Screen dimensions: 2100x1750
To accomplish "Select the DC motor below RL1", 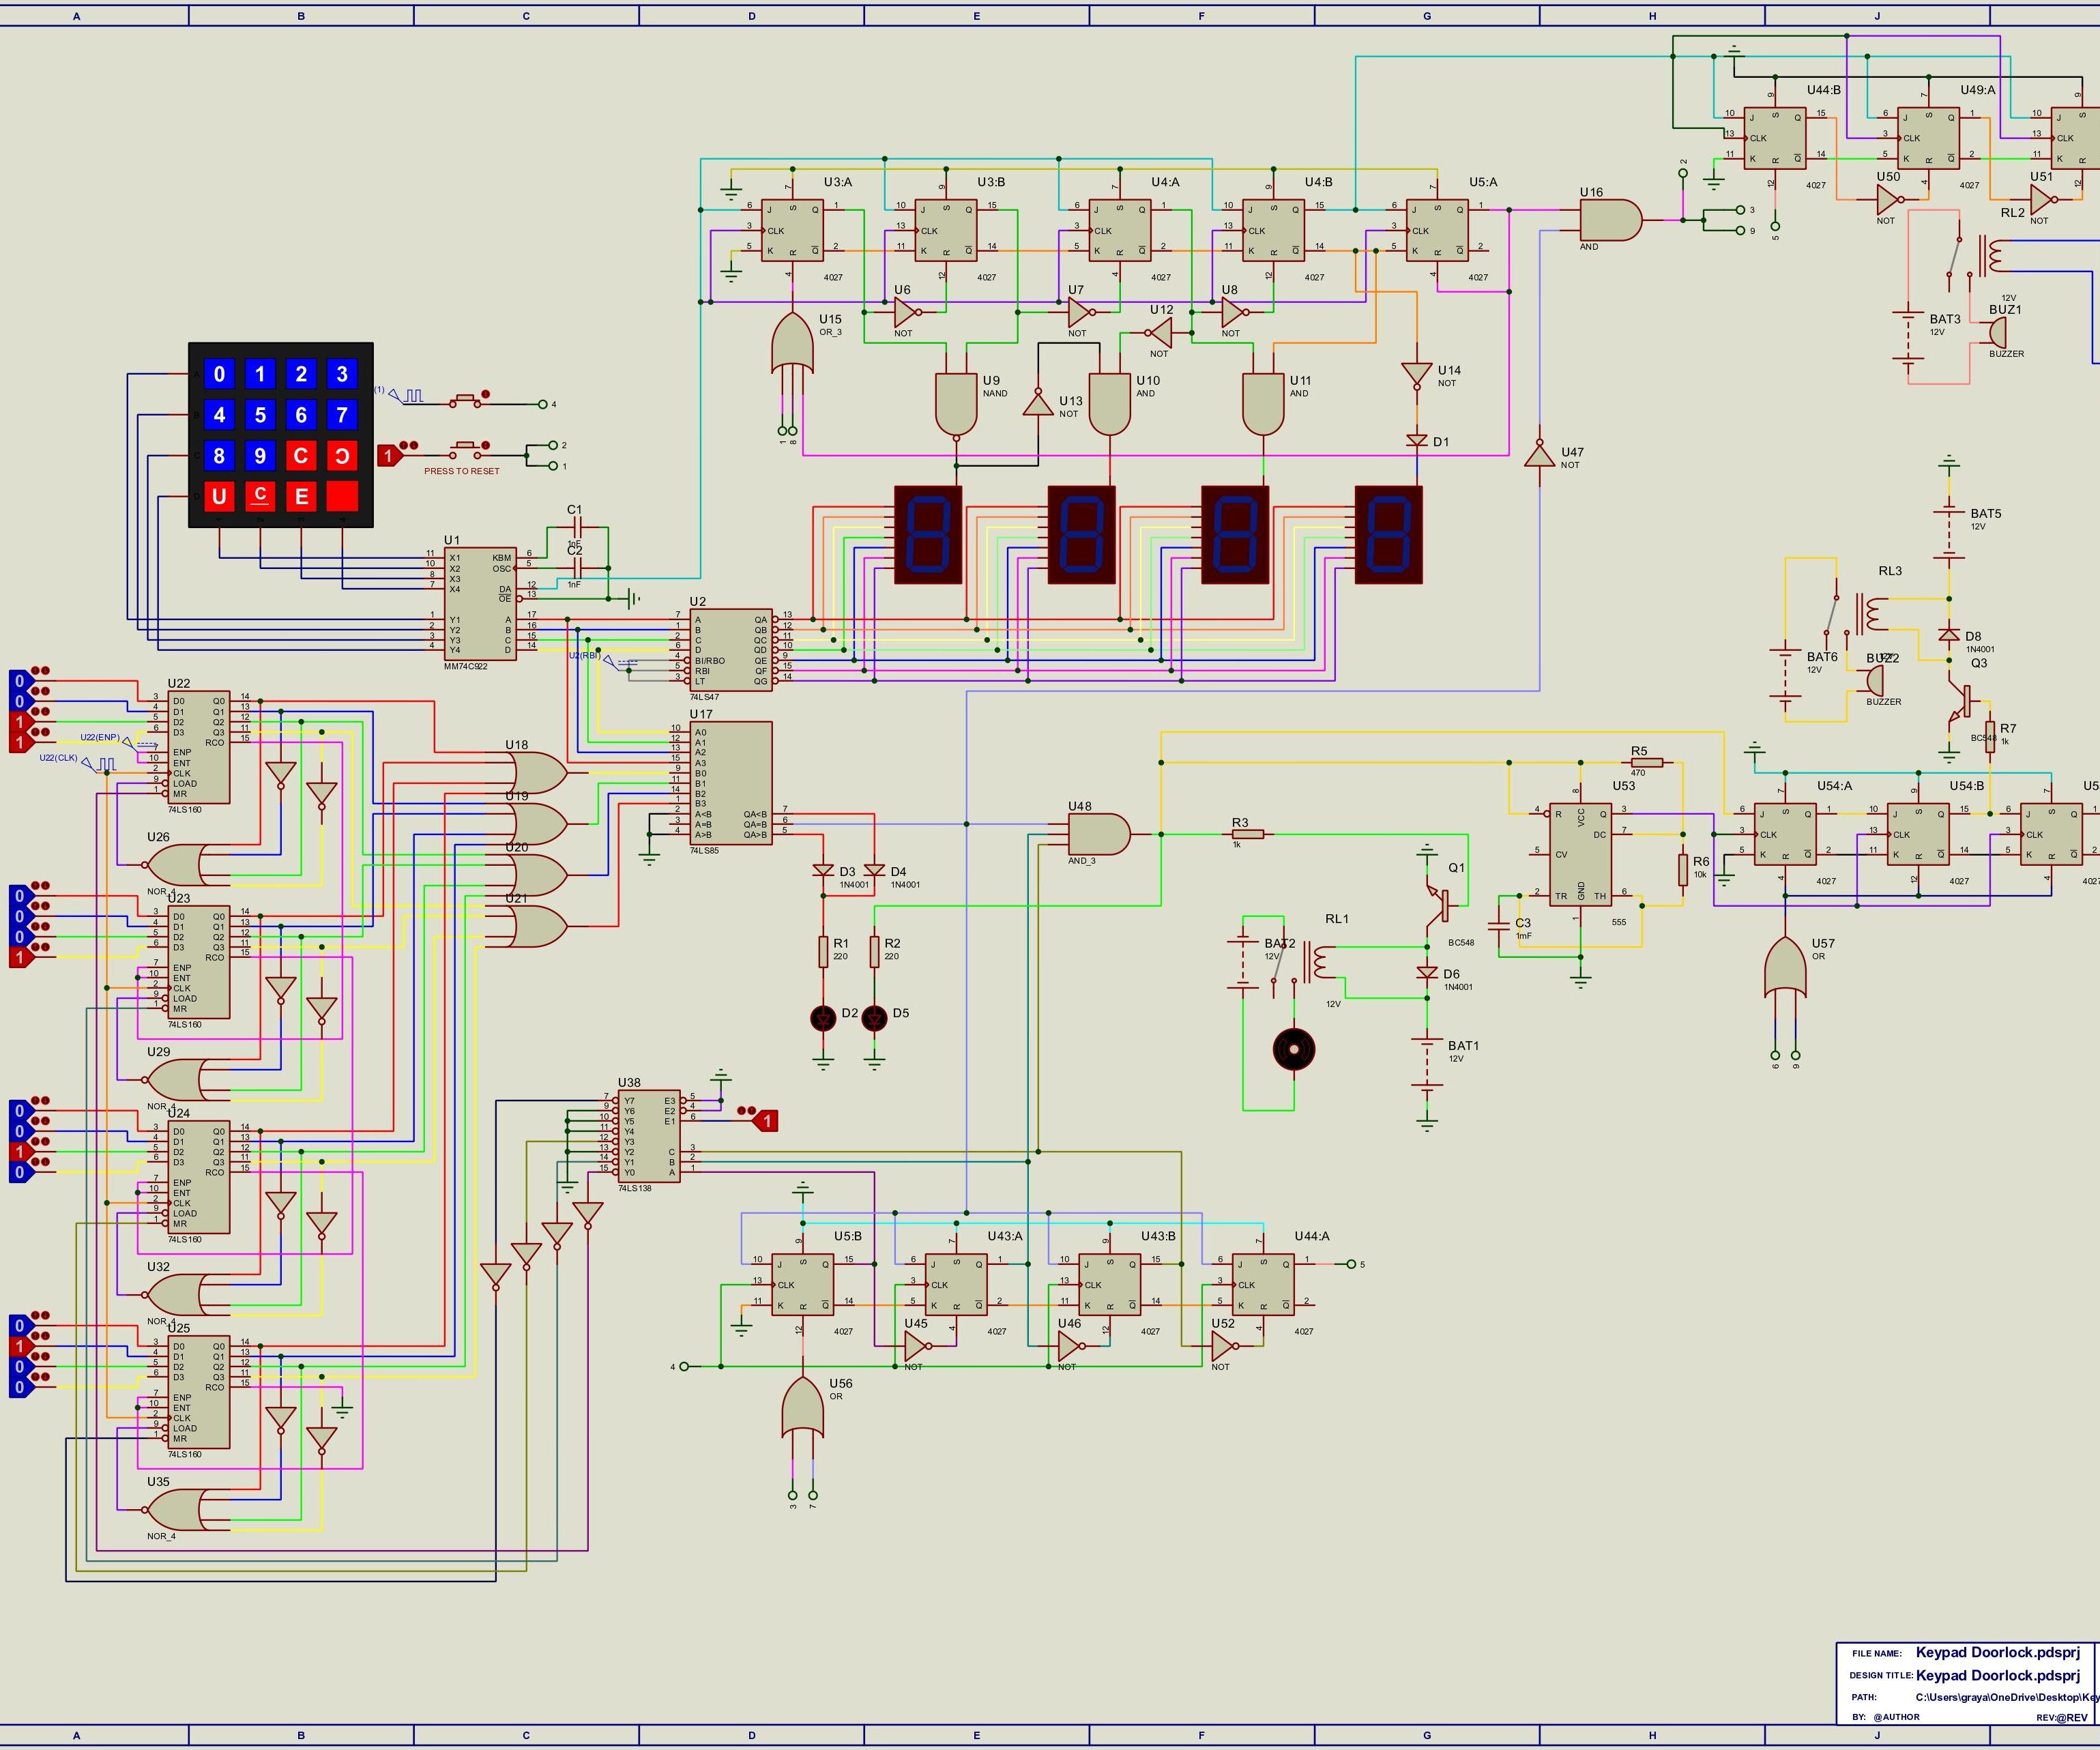I will click(x=1294, y=1049).
